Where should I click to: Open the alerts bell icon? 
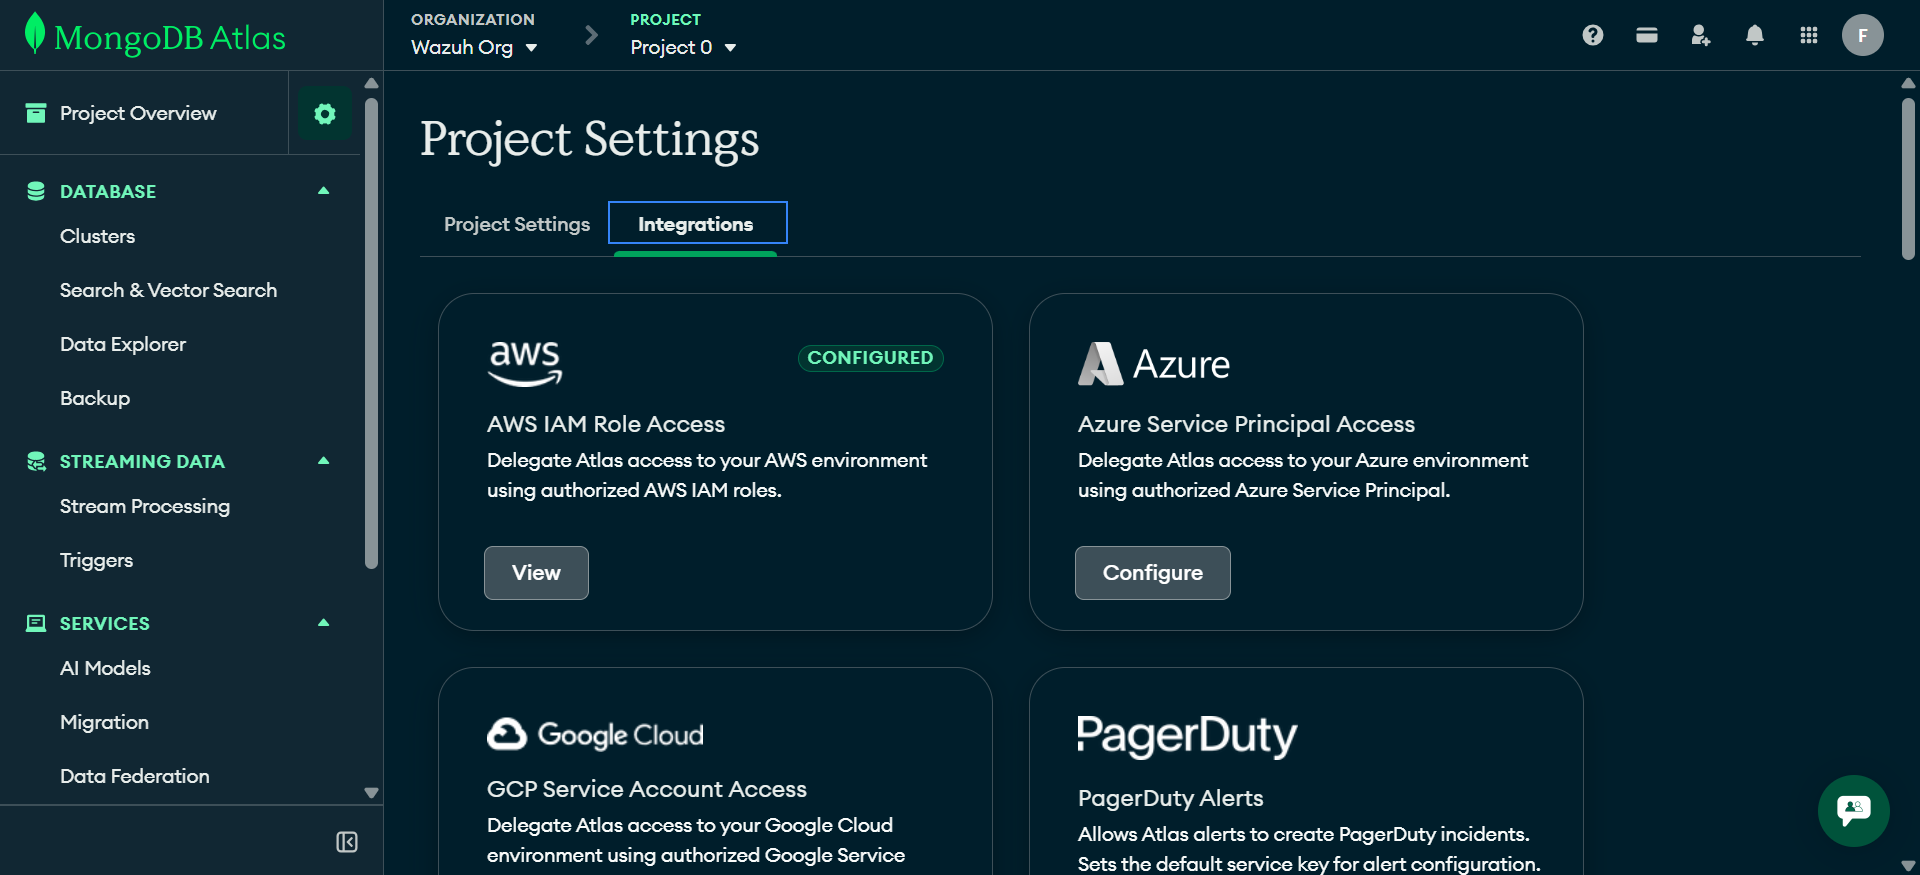(1754, 35)
